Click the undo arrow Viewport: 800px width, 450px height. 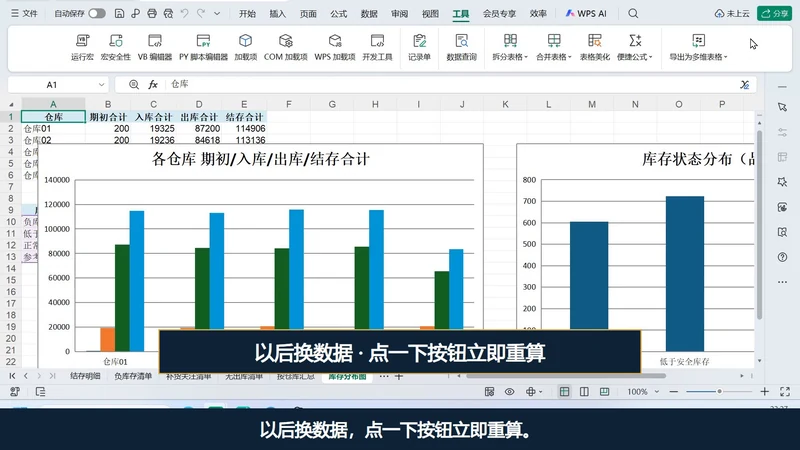coord(185,14)
